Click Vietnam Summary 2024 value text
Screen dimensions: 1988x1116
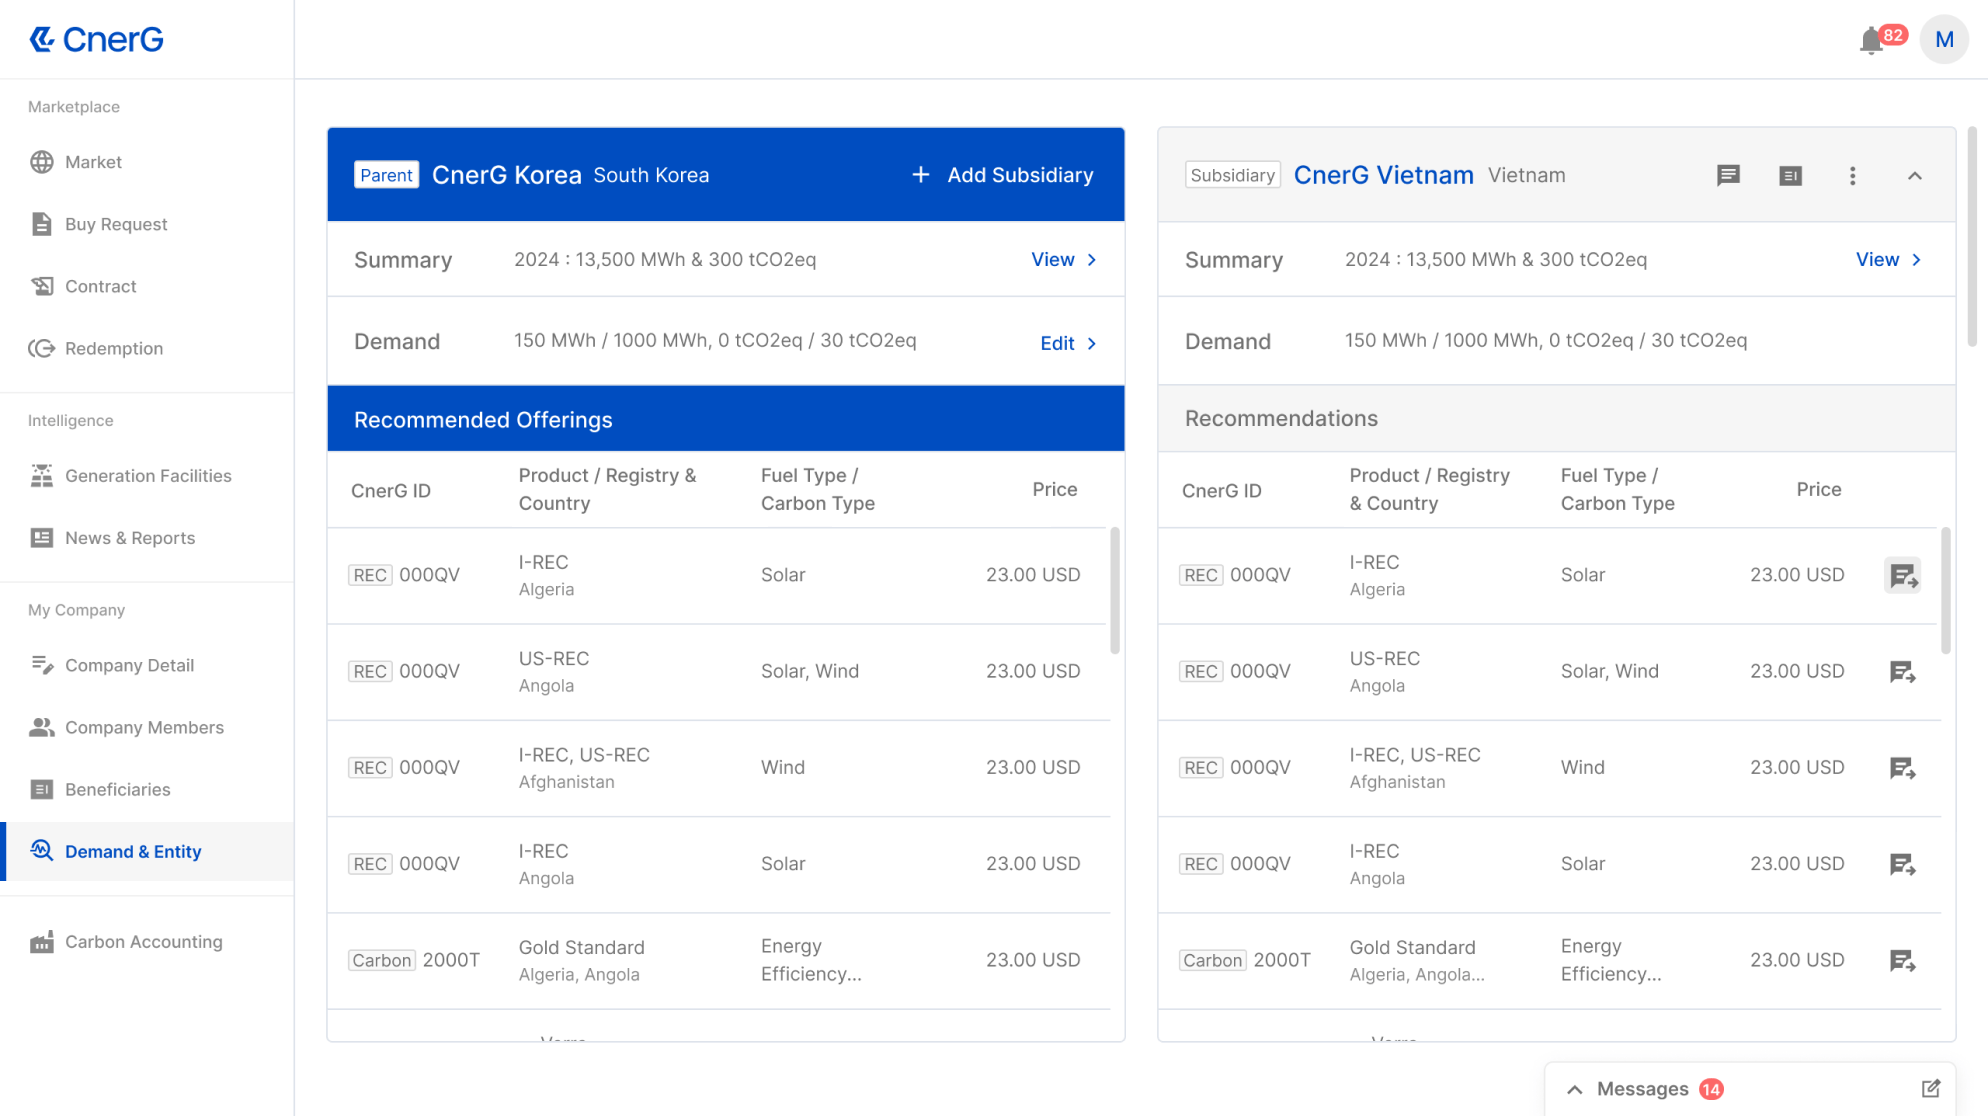coord(1495,259)
